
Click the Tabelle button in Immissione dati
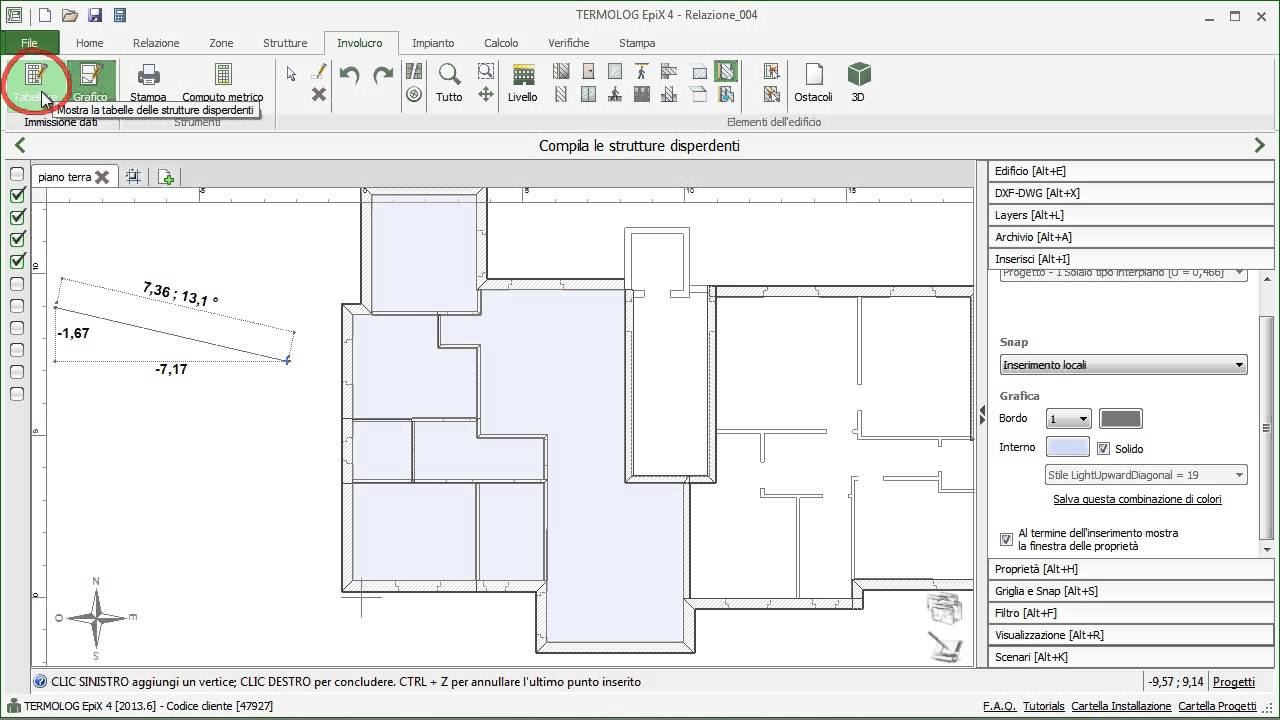point(34,84)
